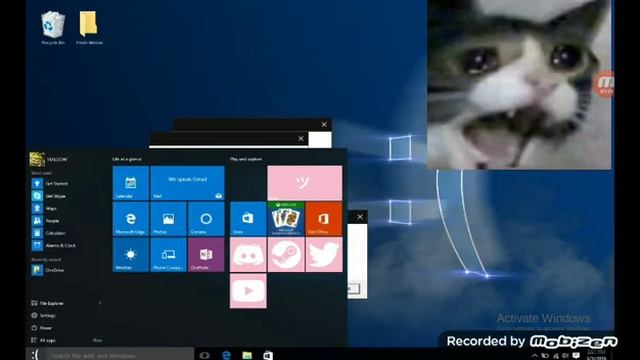This screenshot has height=360, width=640.
Task: Launch Microsoft Edge from the start tile
Action: pyautogui.click(x=131, y=219)
